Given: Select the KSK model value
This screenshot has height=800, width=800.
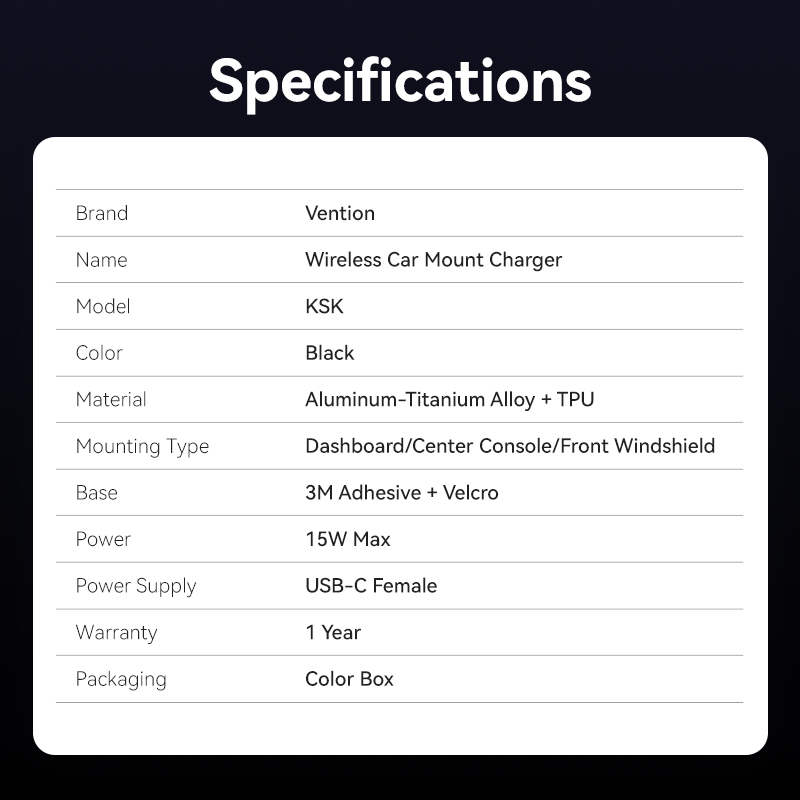Looking at the screenshot, I should pos(324,306).
